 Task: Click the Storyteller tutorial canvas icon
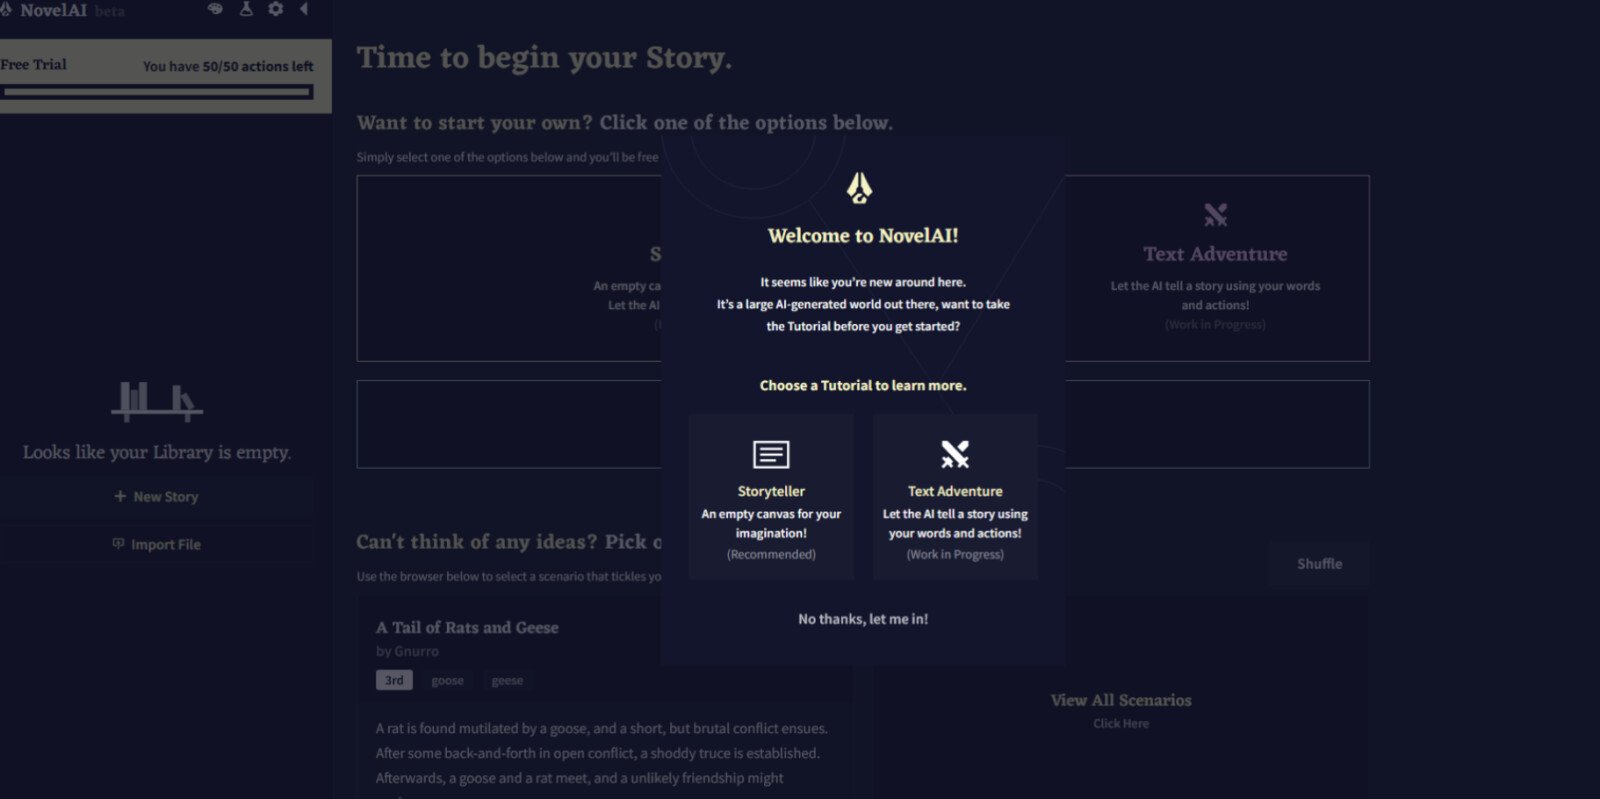tap(771, 455)
